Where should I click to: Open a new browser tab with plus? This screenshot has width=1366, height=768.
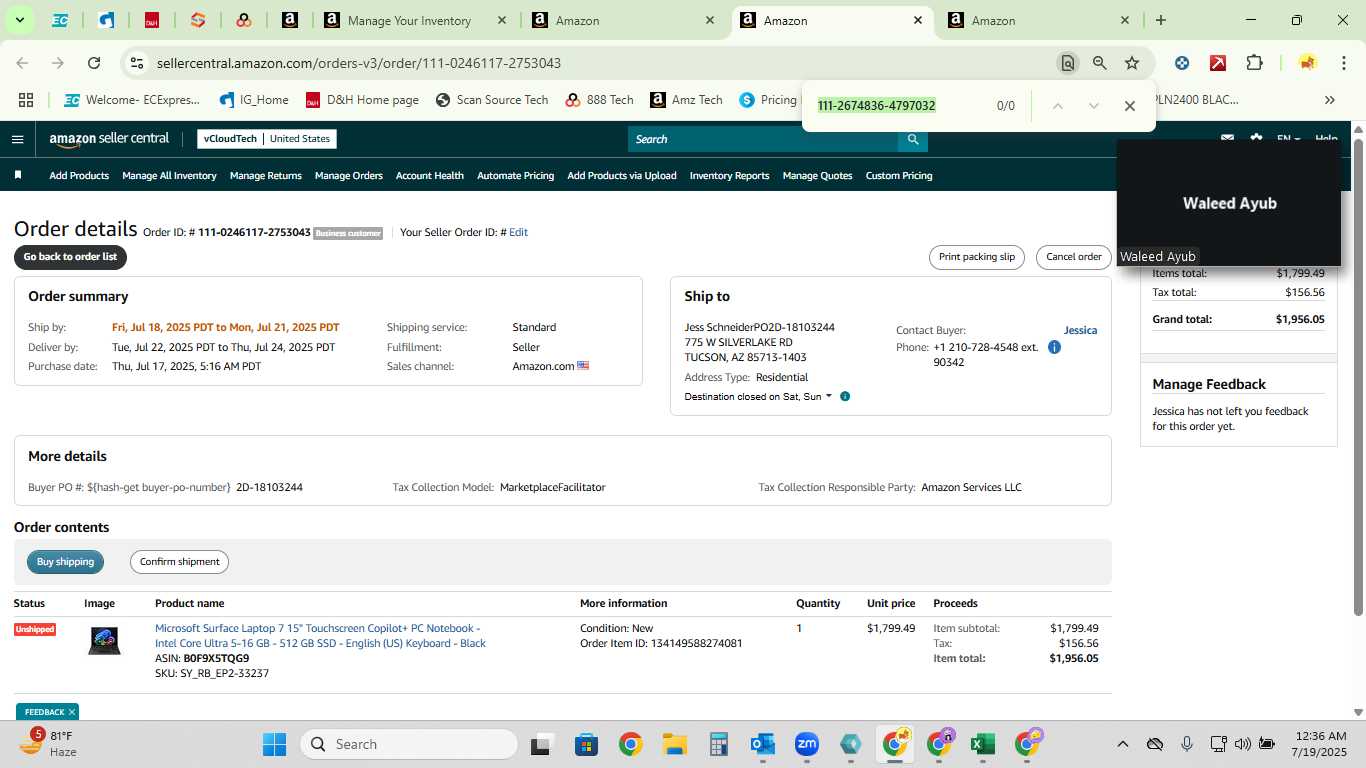[1161, 20]
